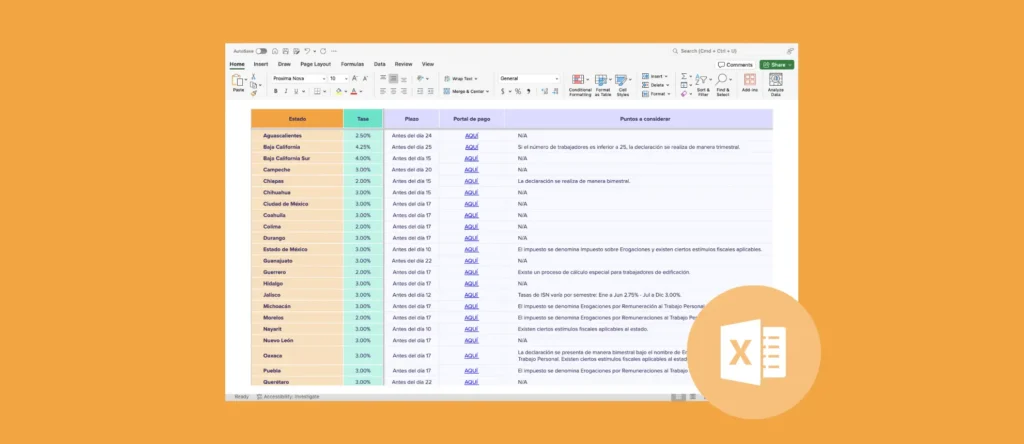Toggle the AutoSave switch
The height and width of the screenshot is (444, 1024).
click(x=261, y=50)
